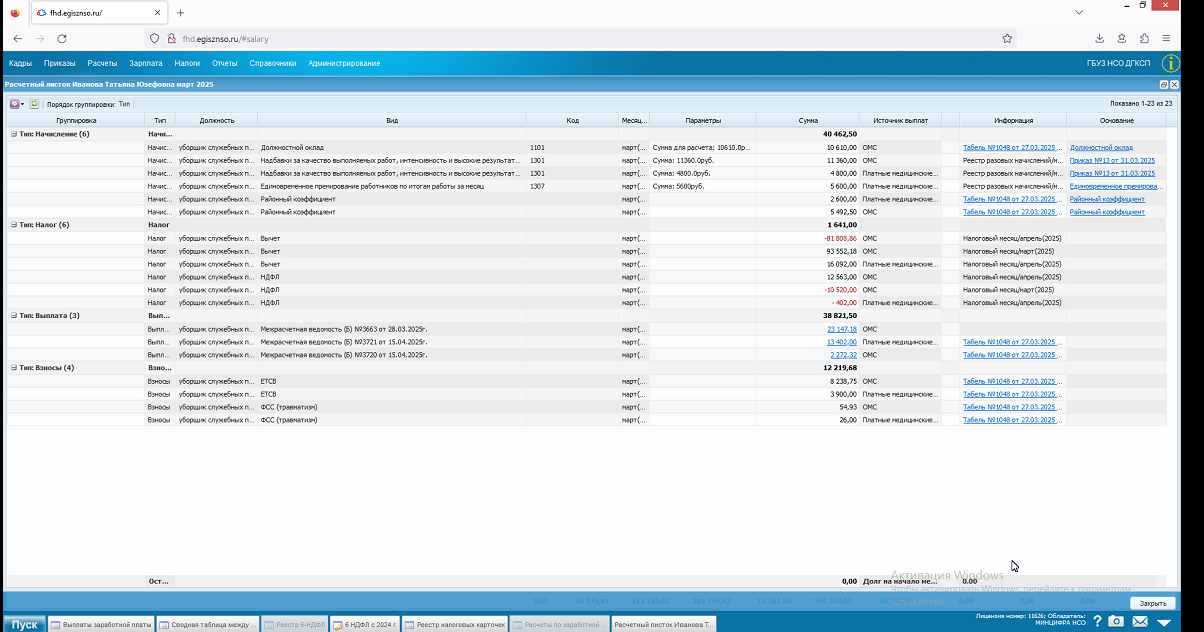Open the Справочники menu
The width and height of the screenshot is (1204, 632).
click(273, 63)
